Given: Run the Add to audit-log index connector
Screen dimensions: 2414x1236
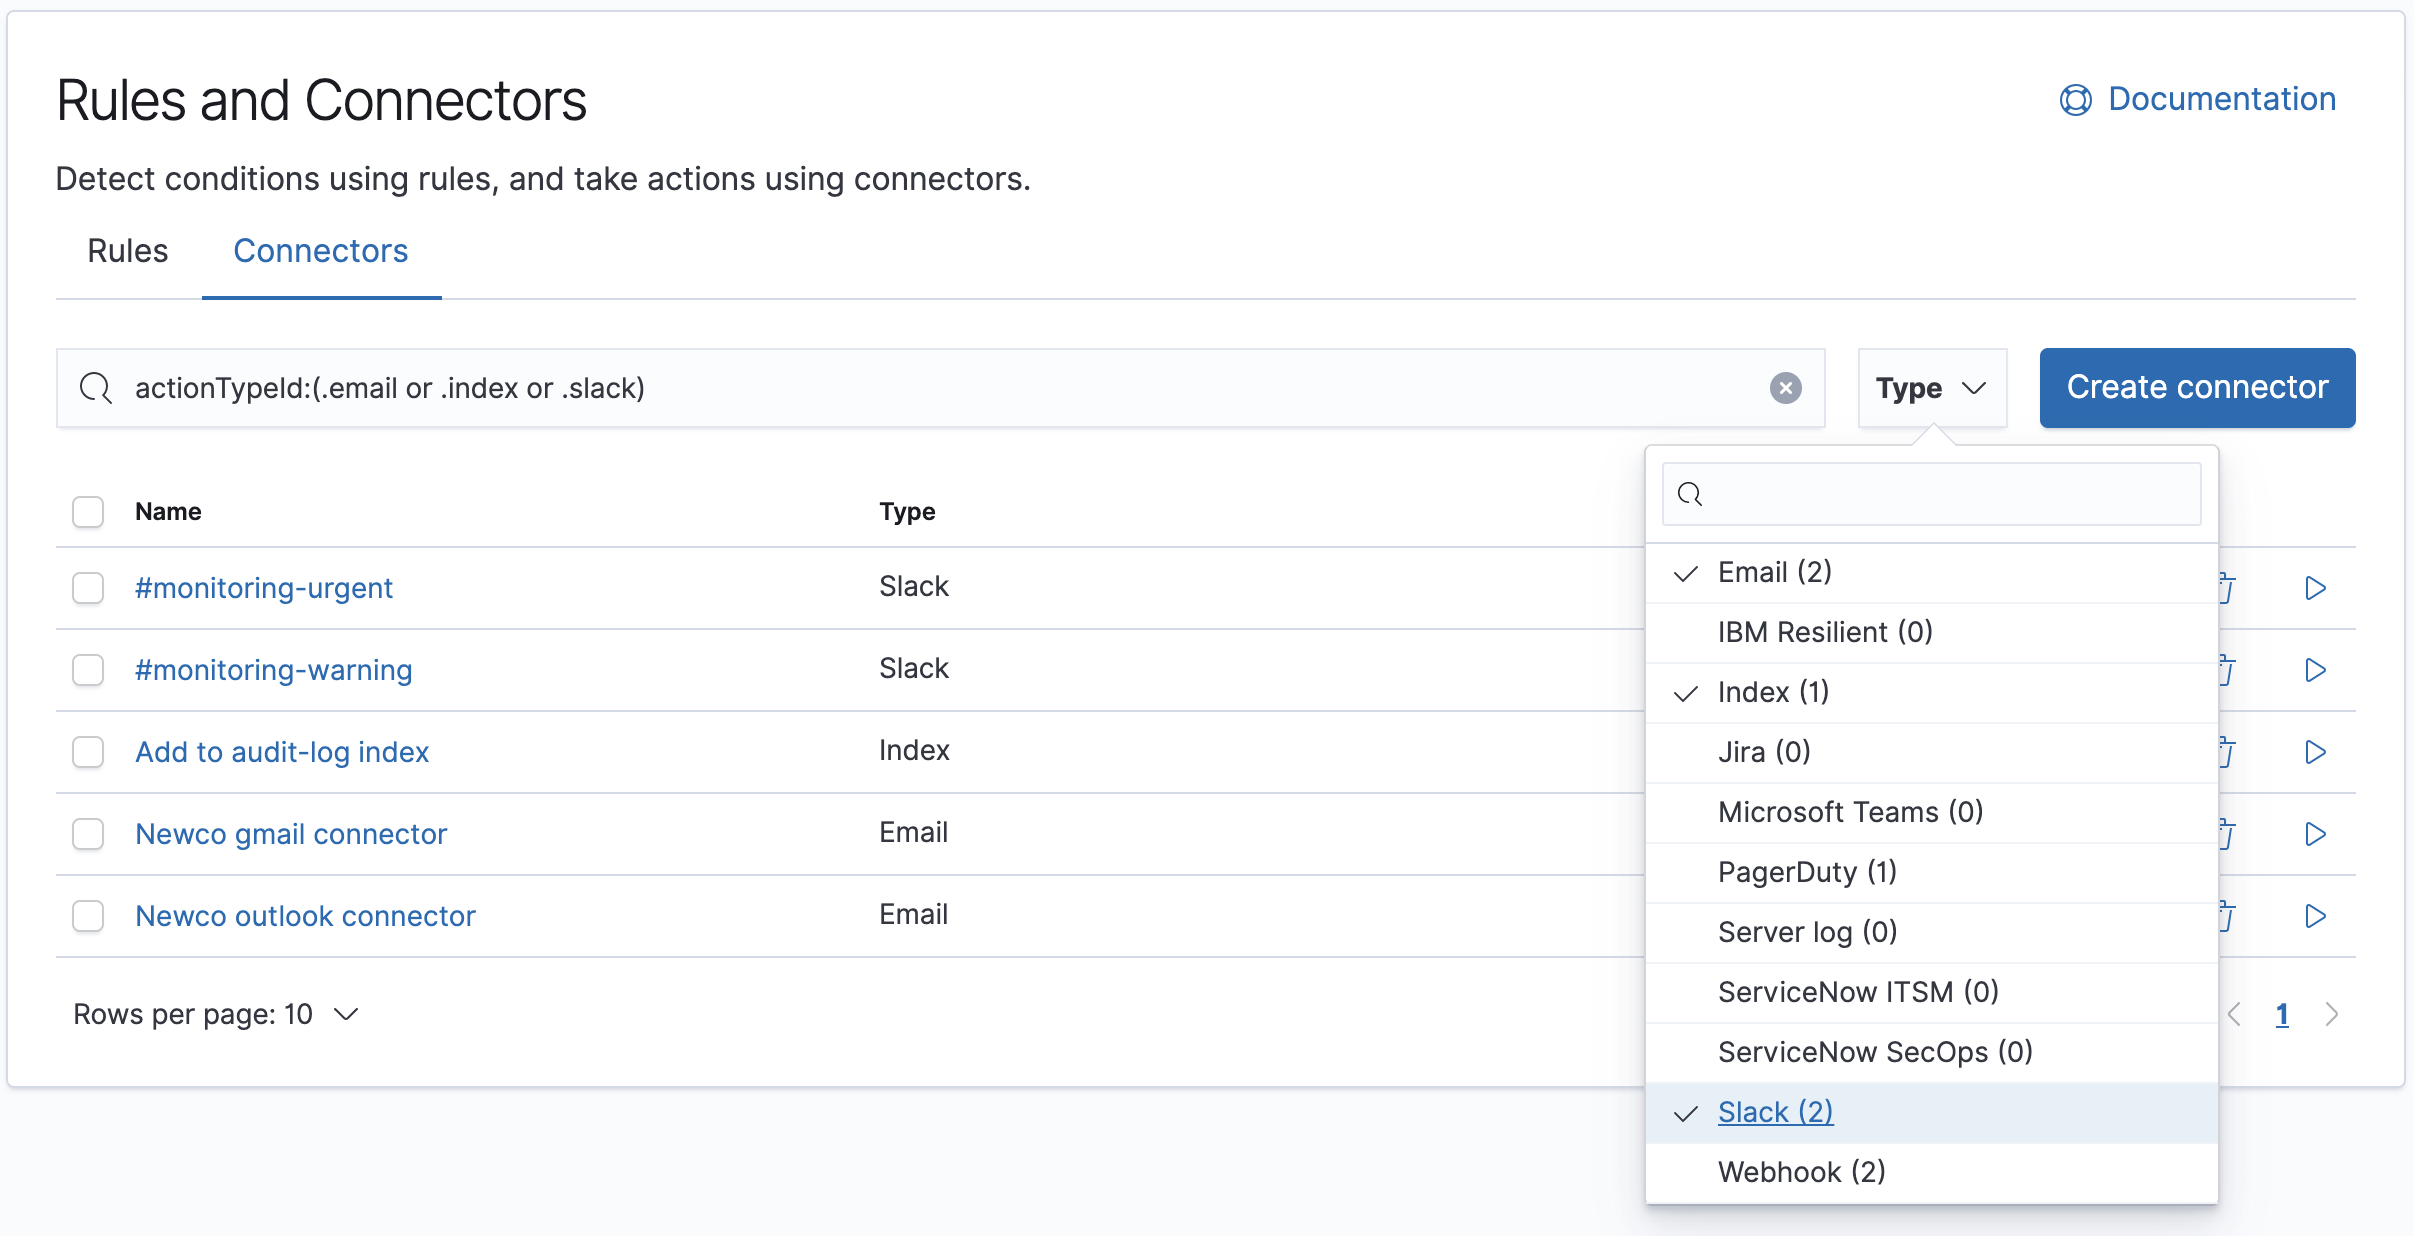Looking at the screenshot, I should tap(2316, 753).
